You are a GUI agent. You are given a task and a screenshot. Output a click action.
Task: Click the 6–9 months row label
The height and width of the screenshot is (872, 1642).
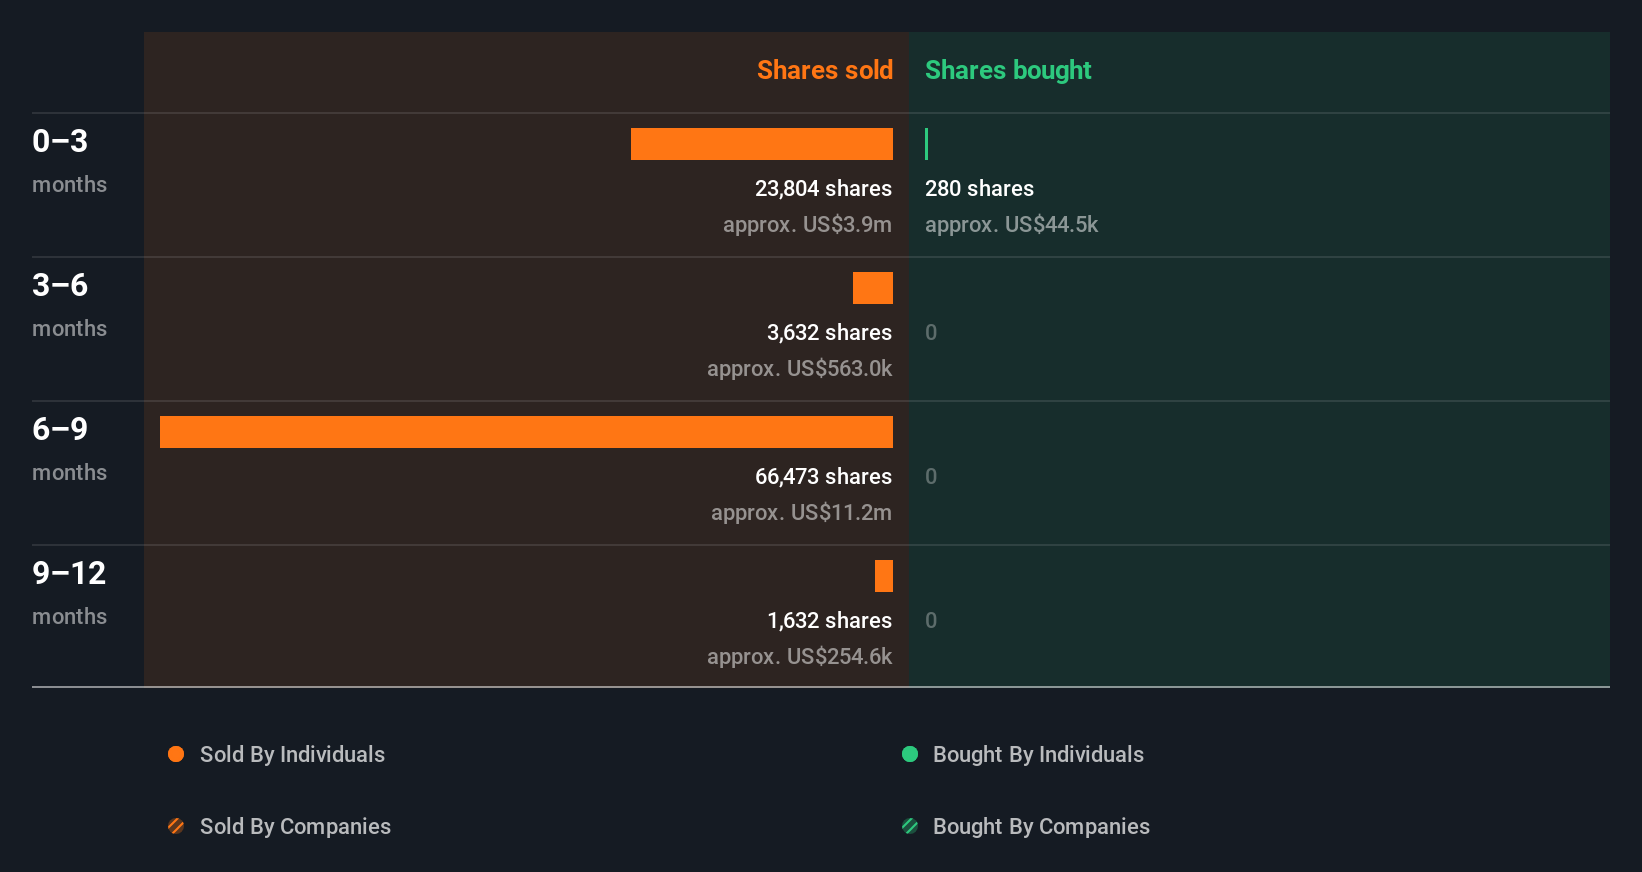coord(69,449)
